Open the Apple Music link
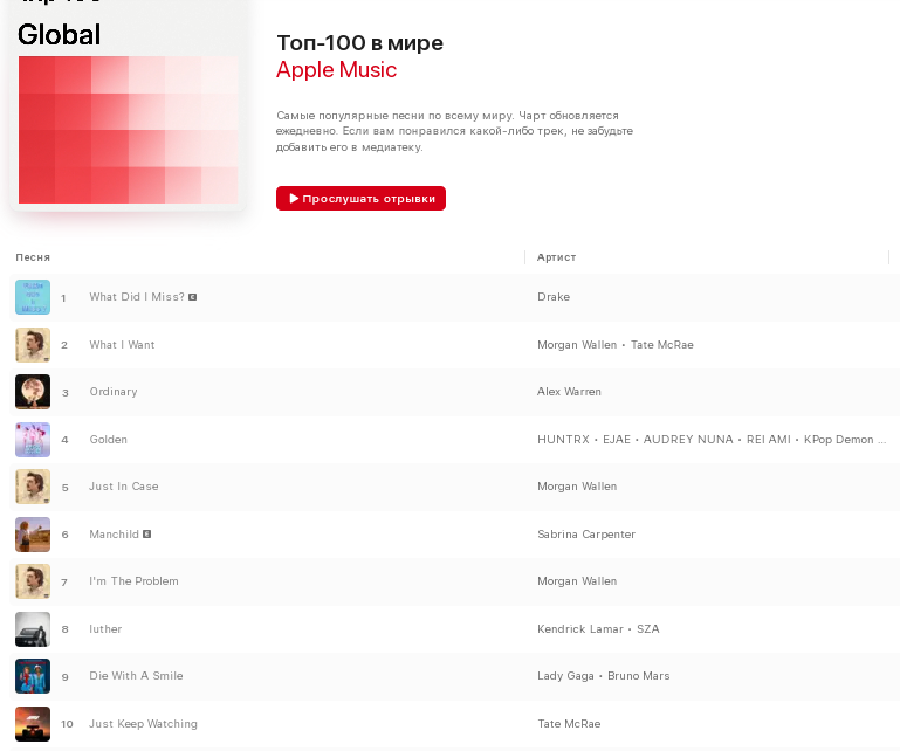The height and width of the screenshot is (751, 900). [x=336, y=70]
